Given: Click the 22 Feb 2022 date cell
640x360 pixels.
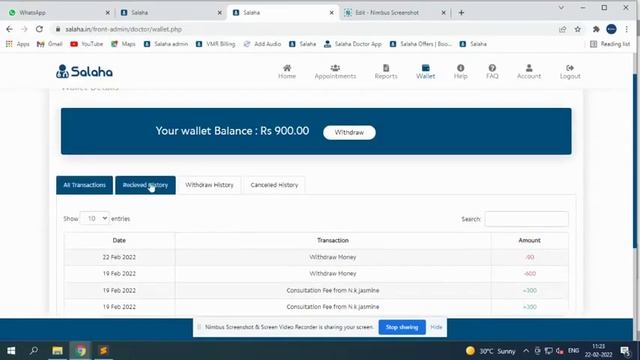Looking at the screenshot, I should pos(119,257).
